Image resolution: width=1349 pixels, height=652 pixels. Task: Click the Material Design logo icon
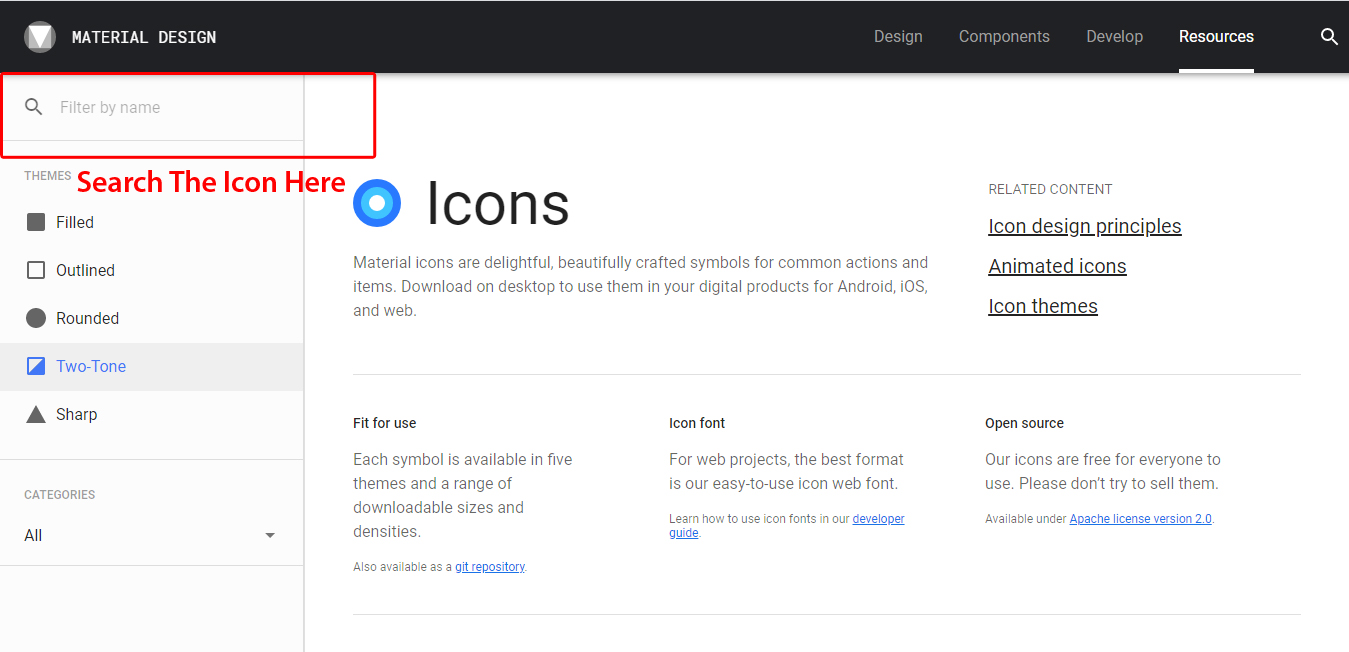40,37
